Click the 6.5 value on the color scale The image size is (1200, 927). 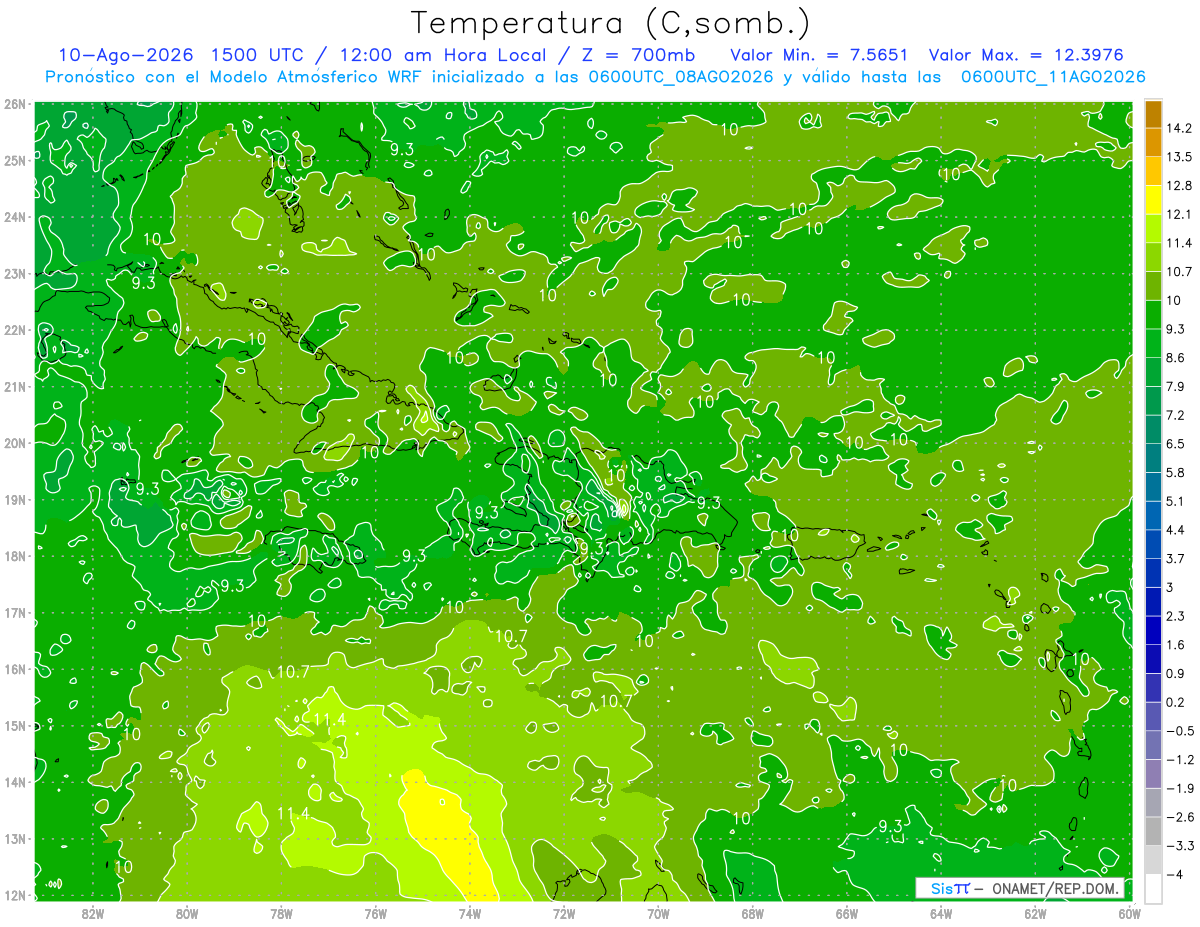[1177, 444]
